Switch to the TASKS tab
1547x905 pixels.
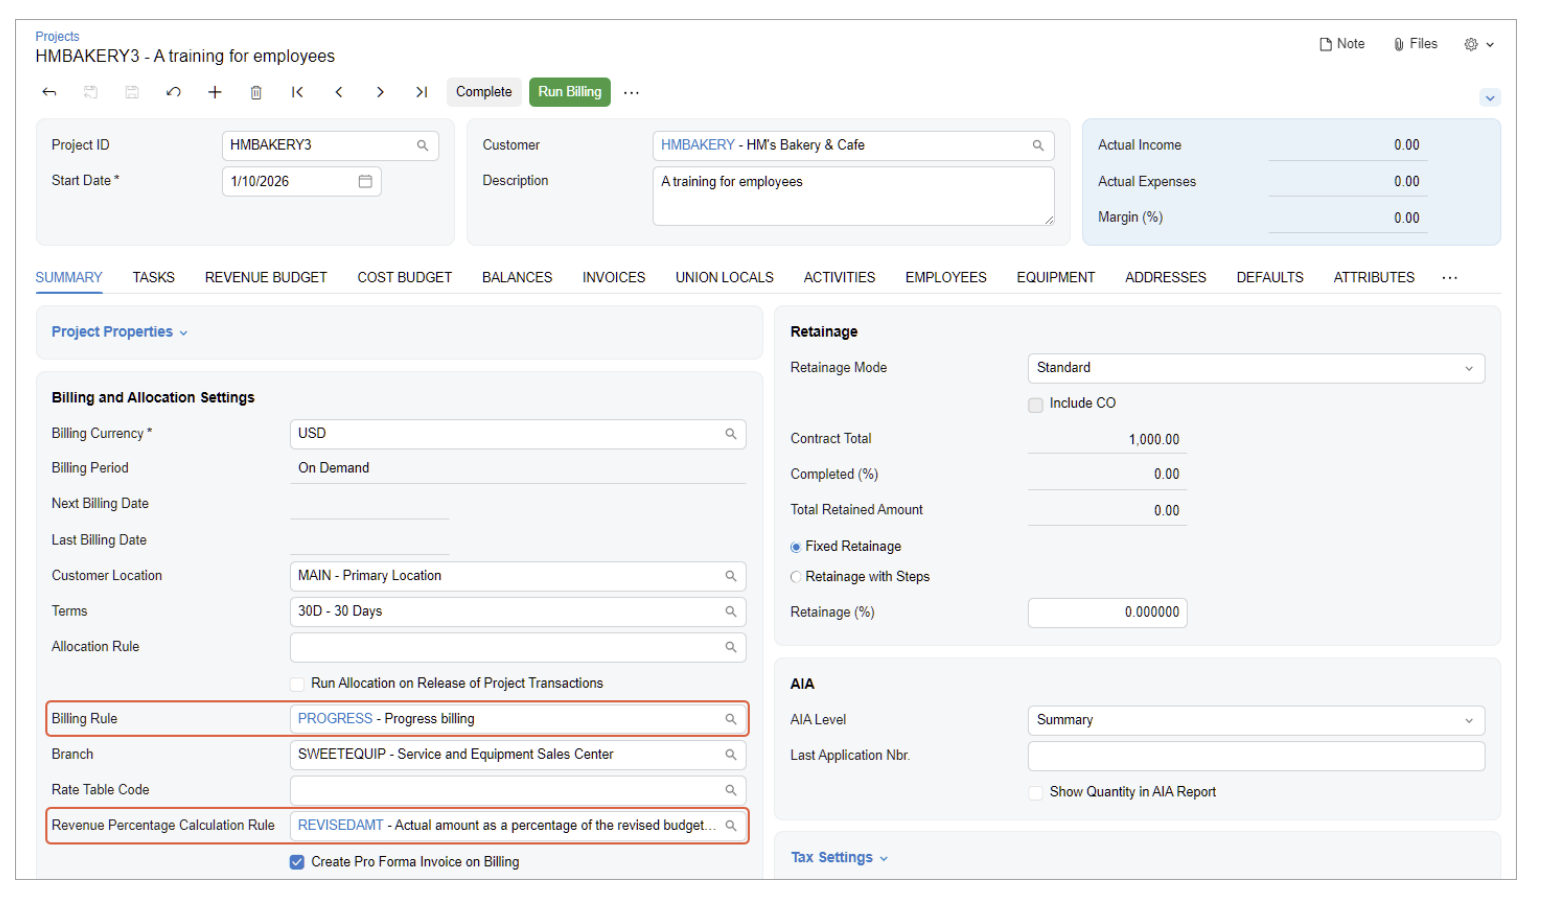tap(154, 278)
